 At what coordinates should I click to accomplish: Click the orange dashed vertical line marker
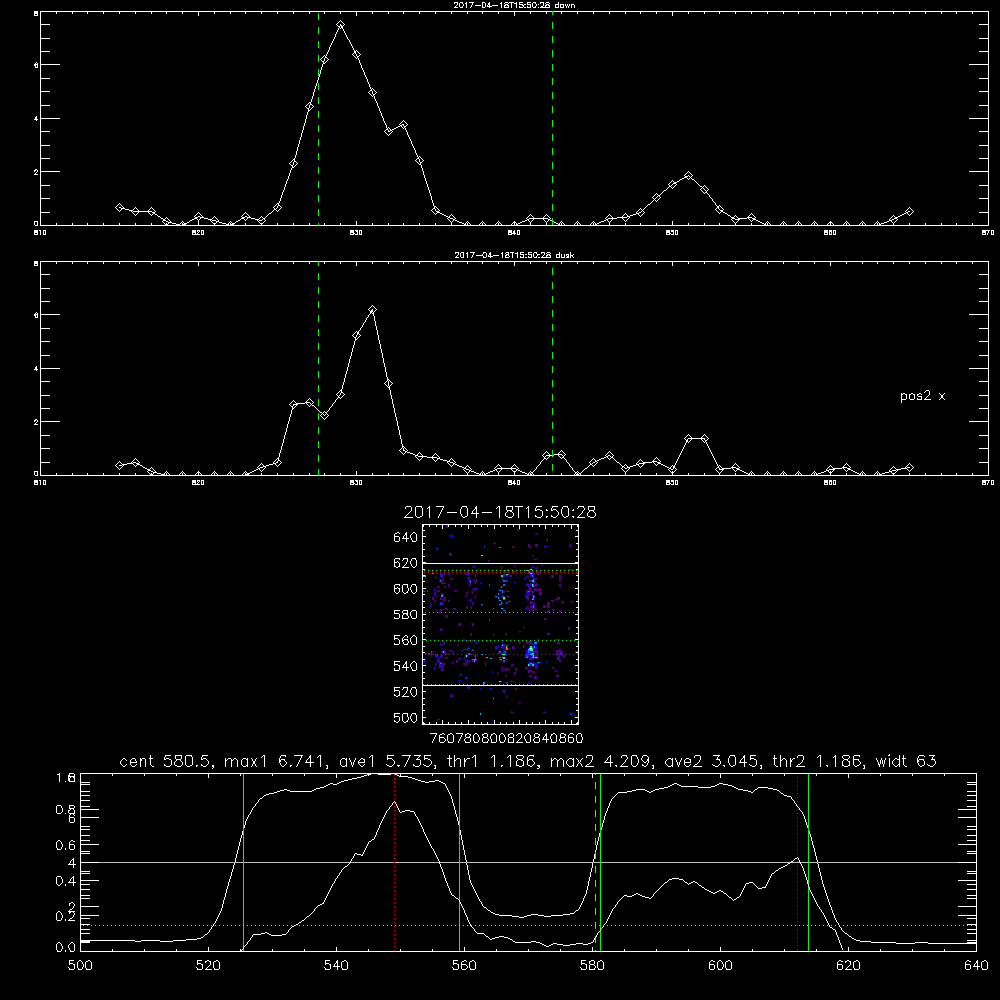click(596, 862)
